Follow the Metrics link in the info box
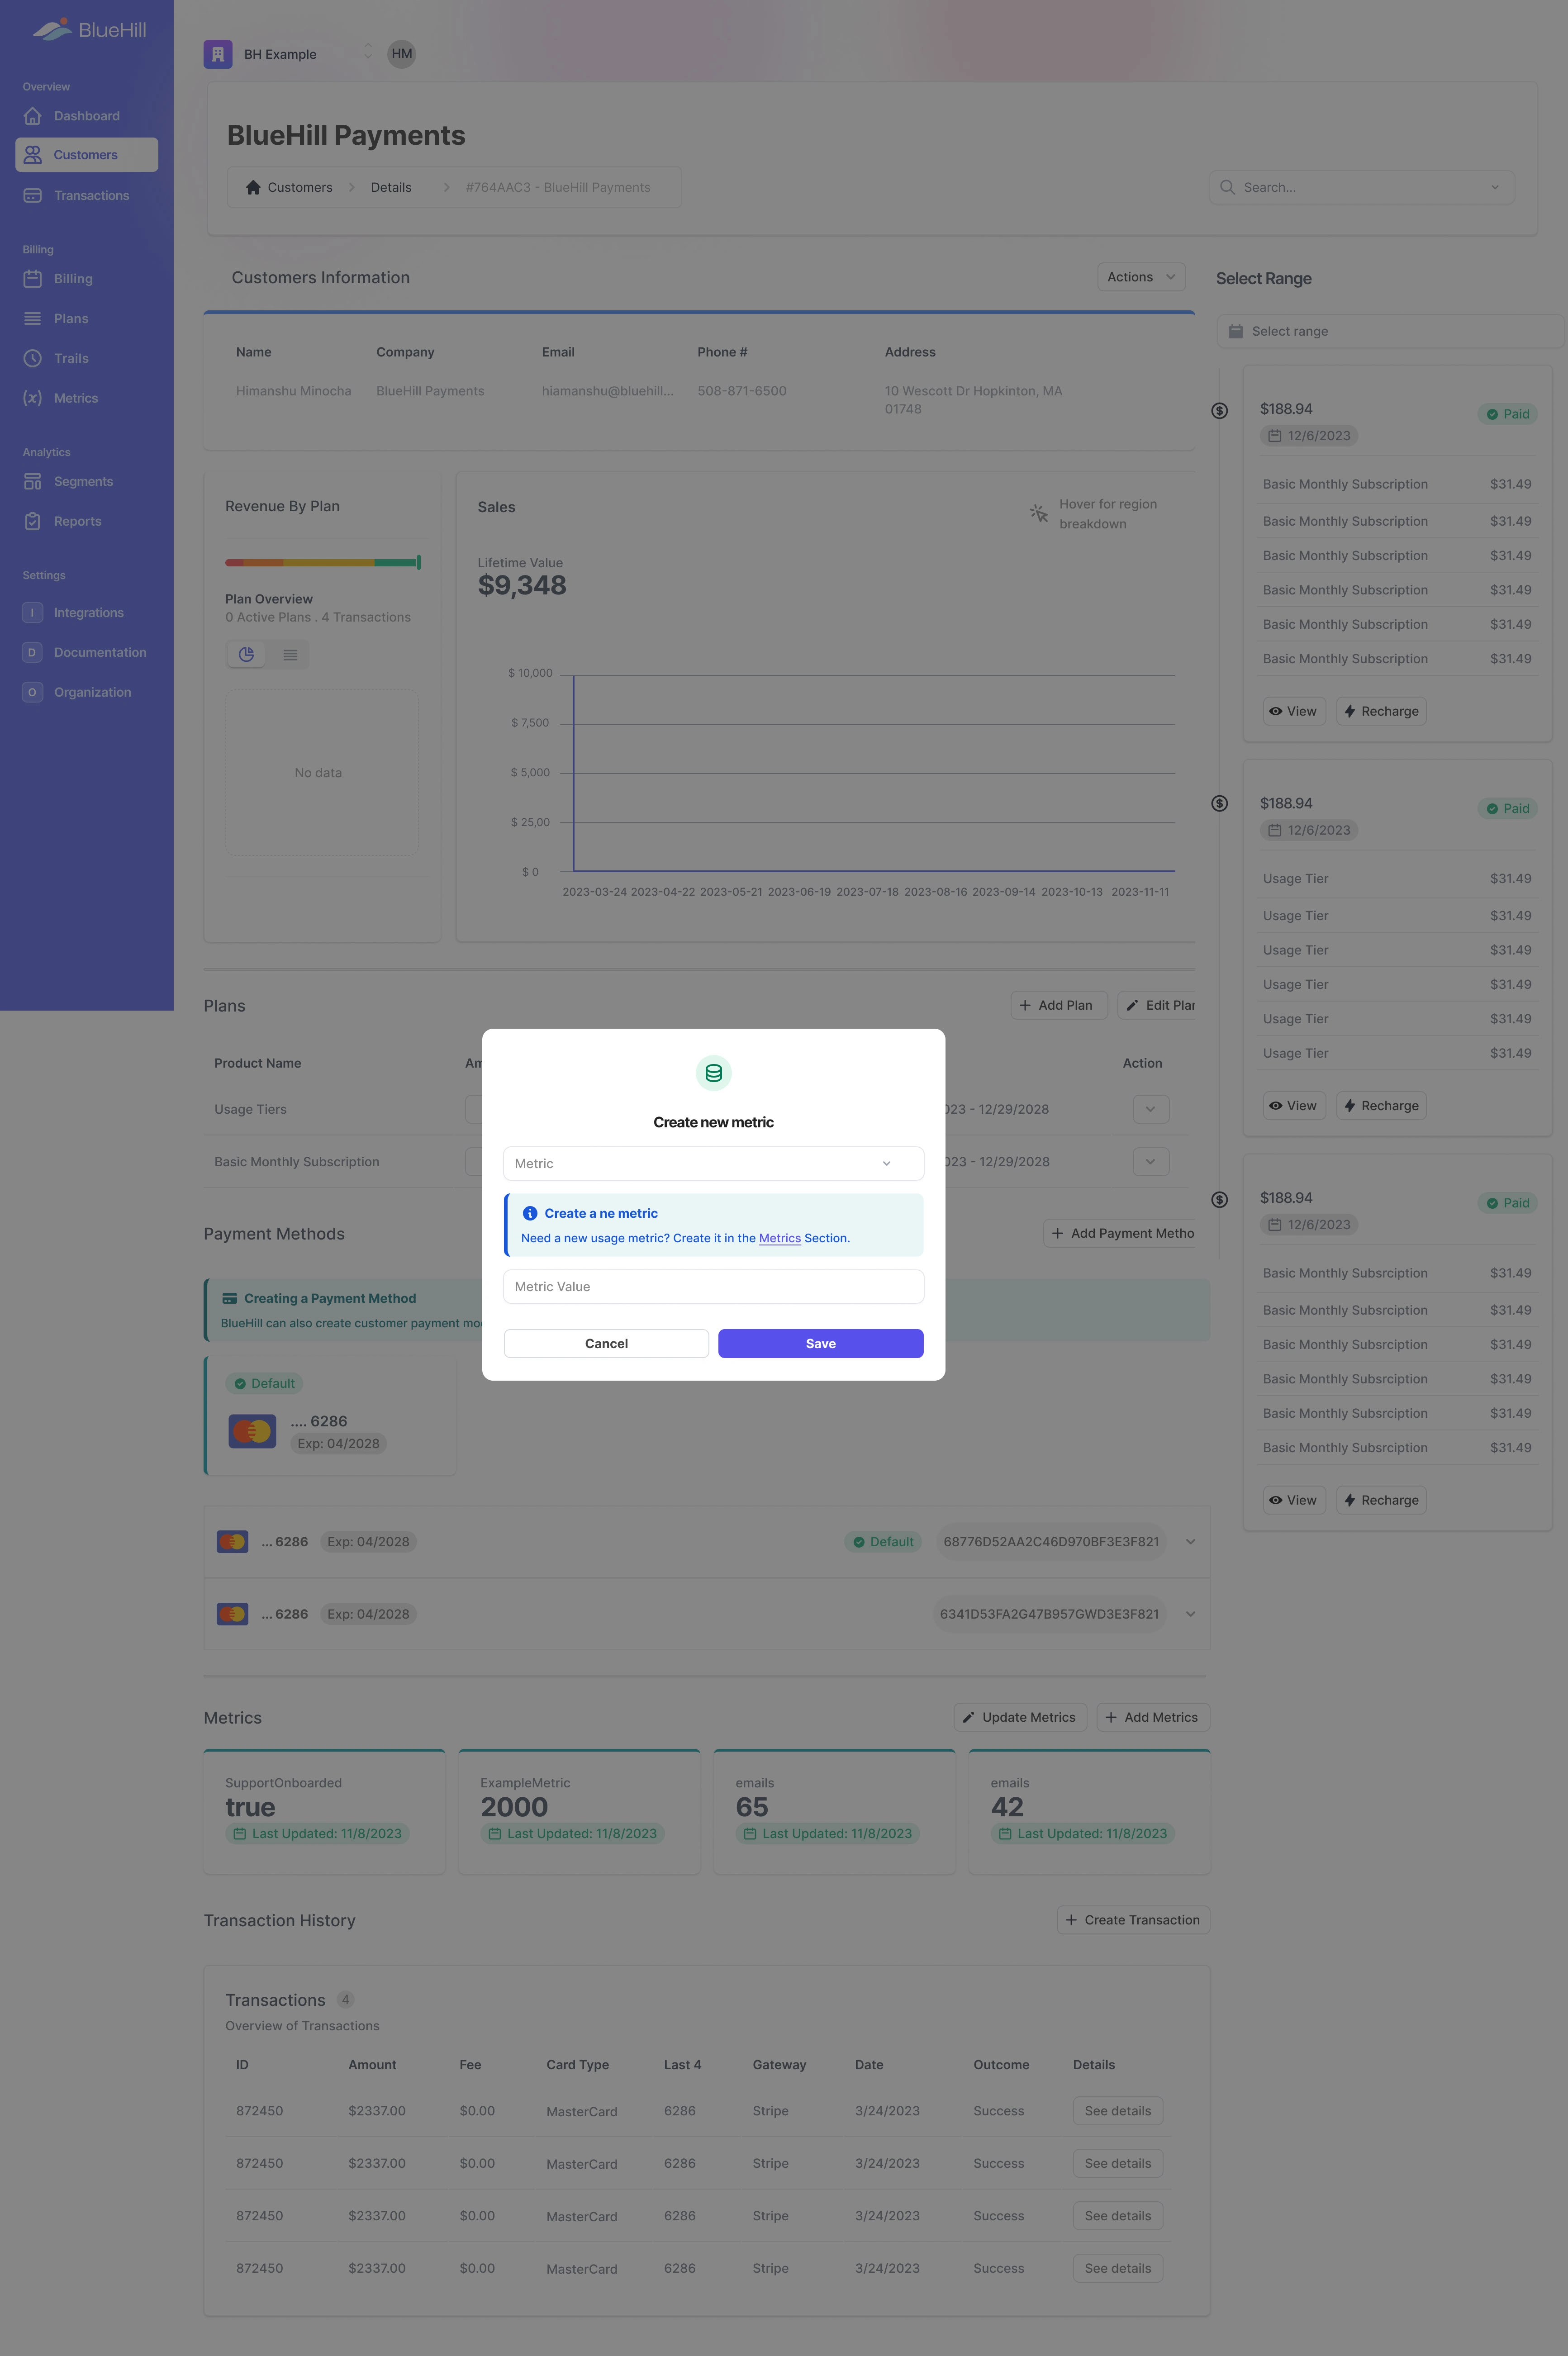Viewport: 1568px width, 2356px height. [779, 1238]
